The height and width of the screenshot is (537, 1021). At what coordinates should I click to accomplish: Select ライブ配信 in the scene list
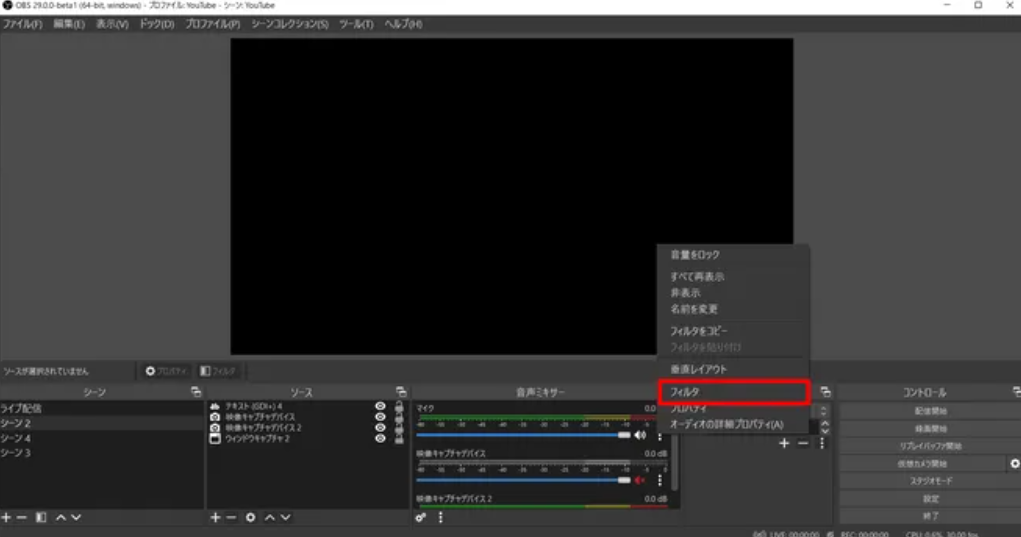[x=22, y=408]
